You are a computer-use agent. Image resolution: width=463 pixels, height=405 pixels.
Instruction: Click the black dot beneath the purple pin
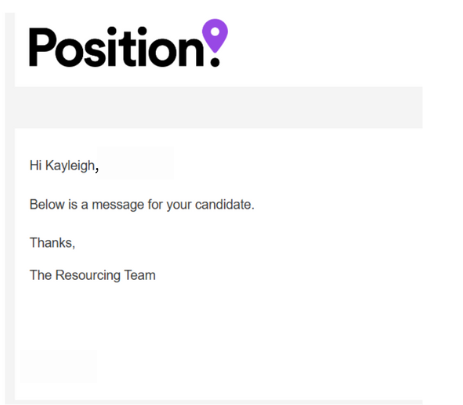216,62
